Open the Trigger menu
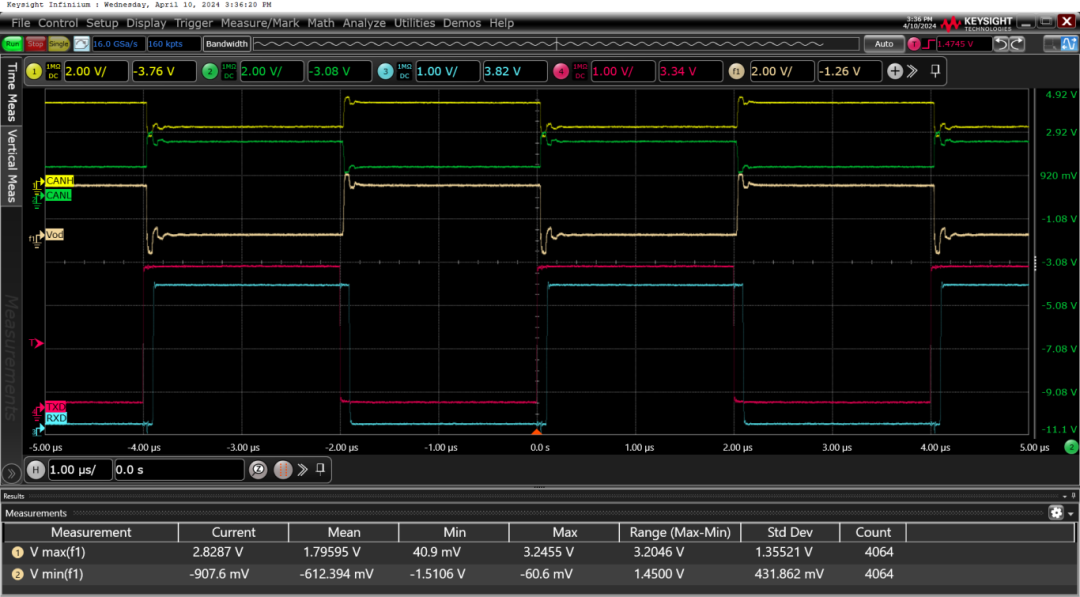 193,22
